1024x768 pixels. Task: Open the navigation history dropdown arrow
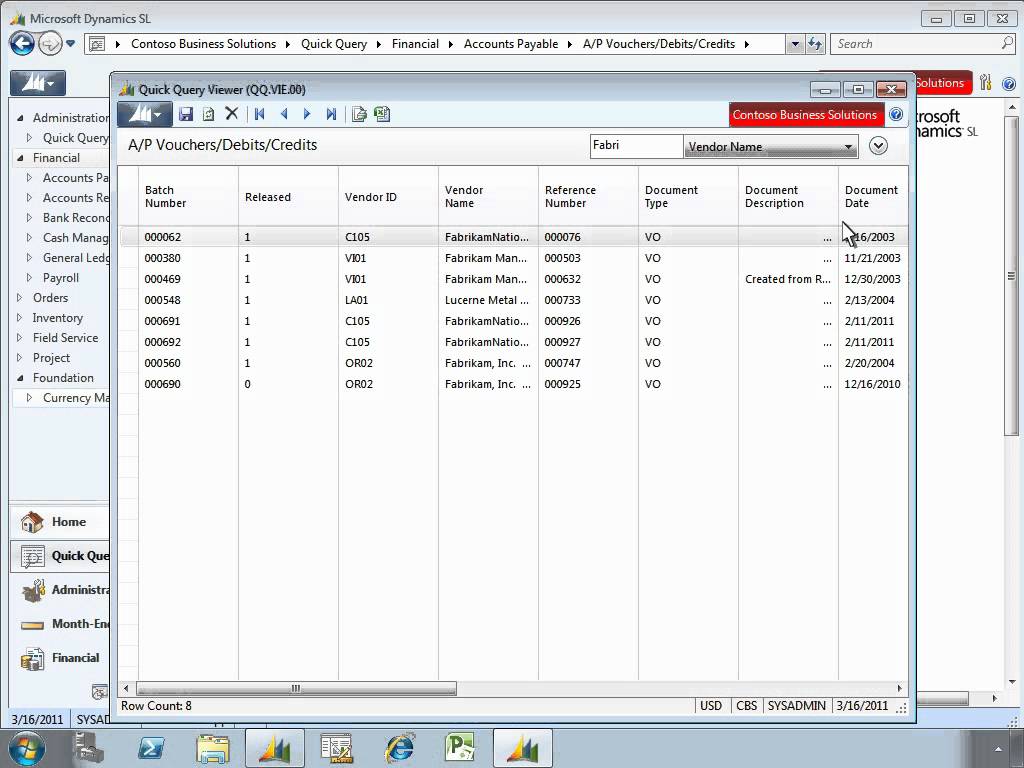pos(71,44)
